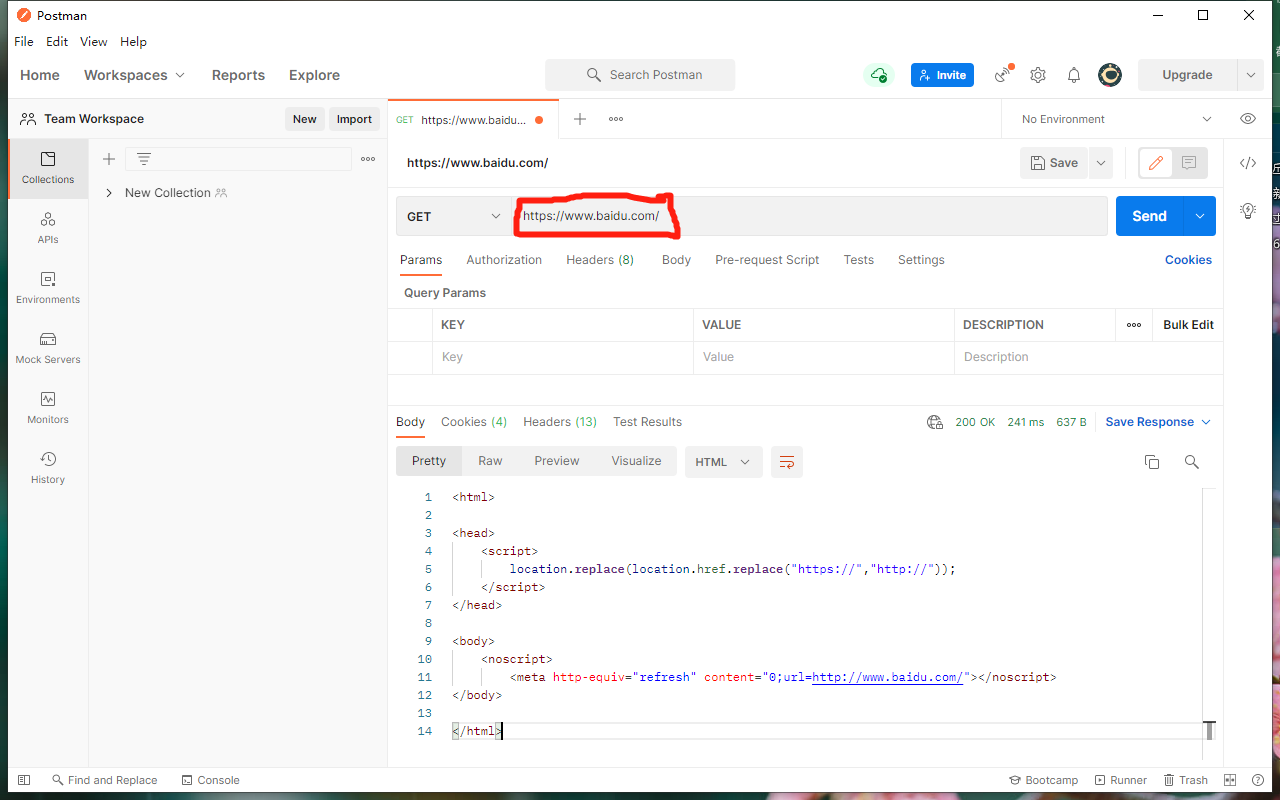Select the Preview response view

(x=557, y=461)
